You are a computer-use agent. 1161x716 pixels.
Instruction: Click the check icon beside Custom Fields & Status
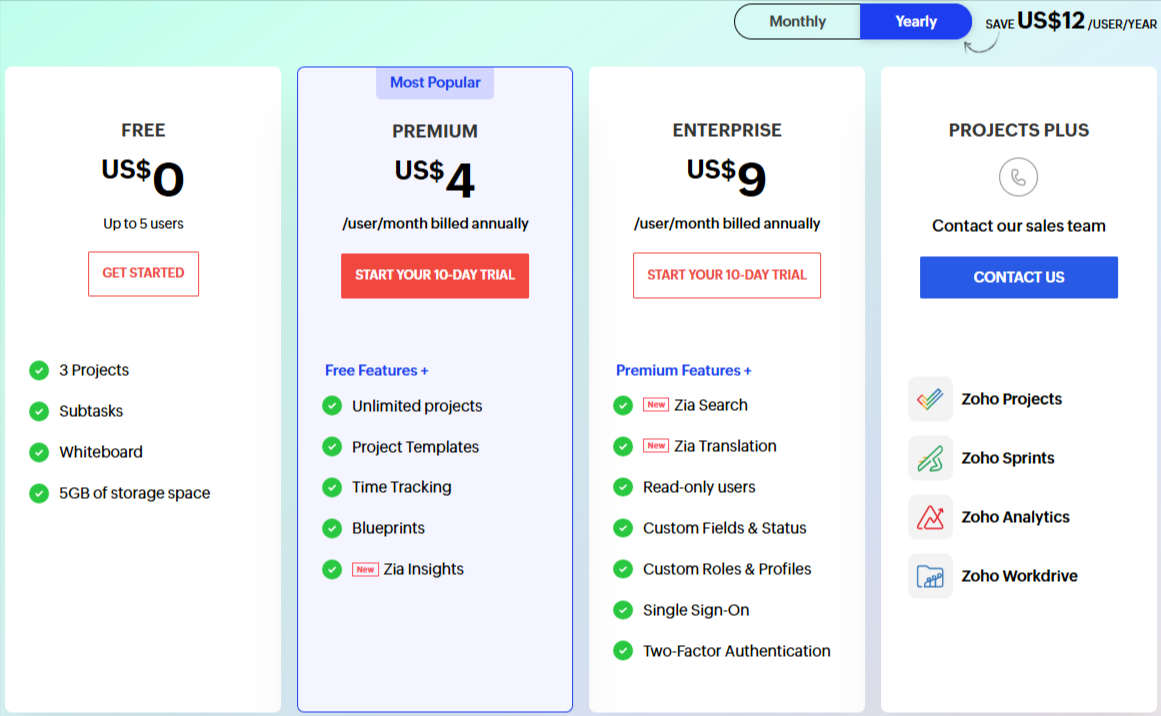click(x=623, y=528)
